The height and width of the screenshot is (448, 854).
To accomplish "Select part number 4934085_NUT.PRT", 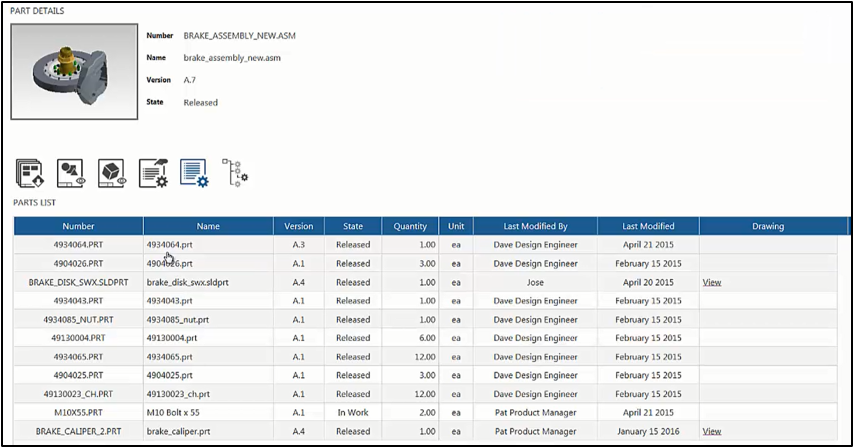I will 78,320.
